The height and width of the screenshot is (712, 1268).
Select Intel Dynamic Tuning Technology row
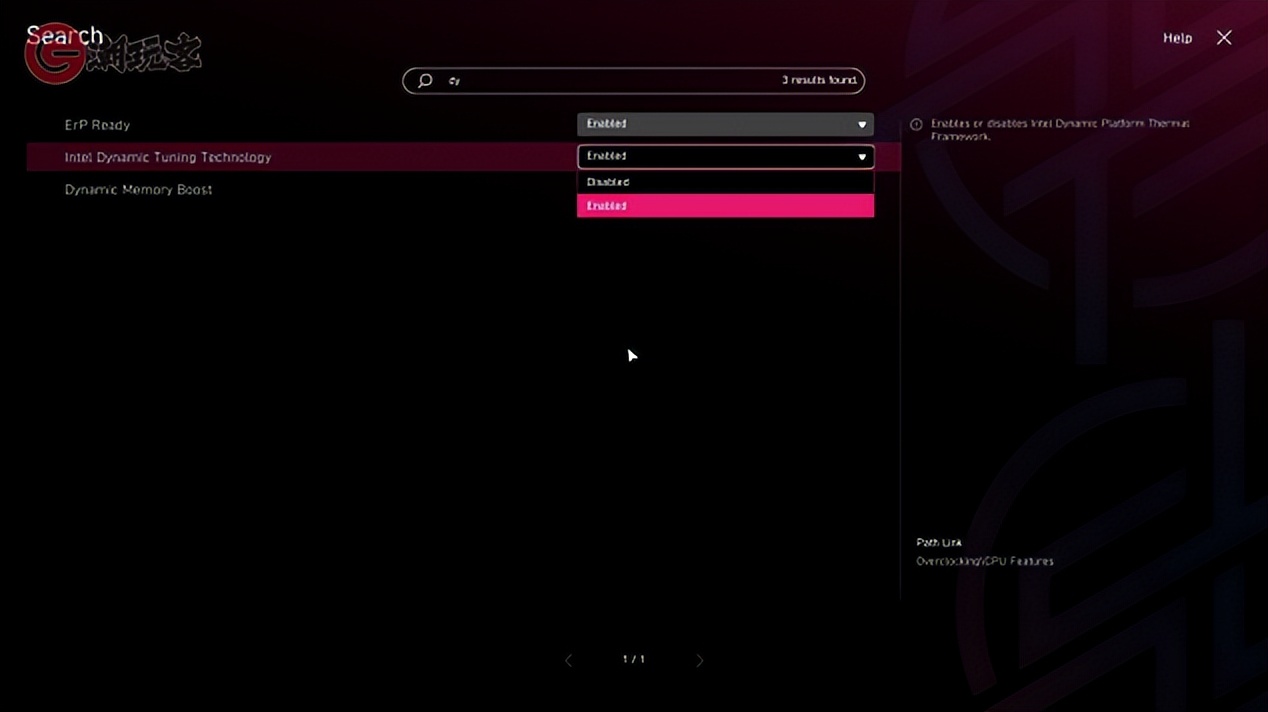[463, 157]
